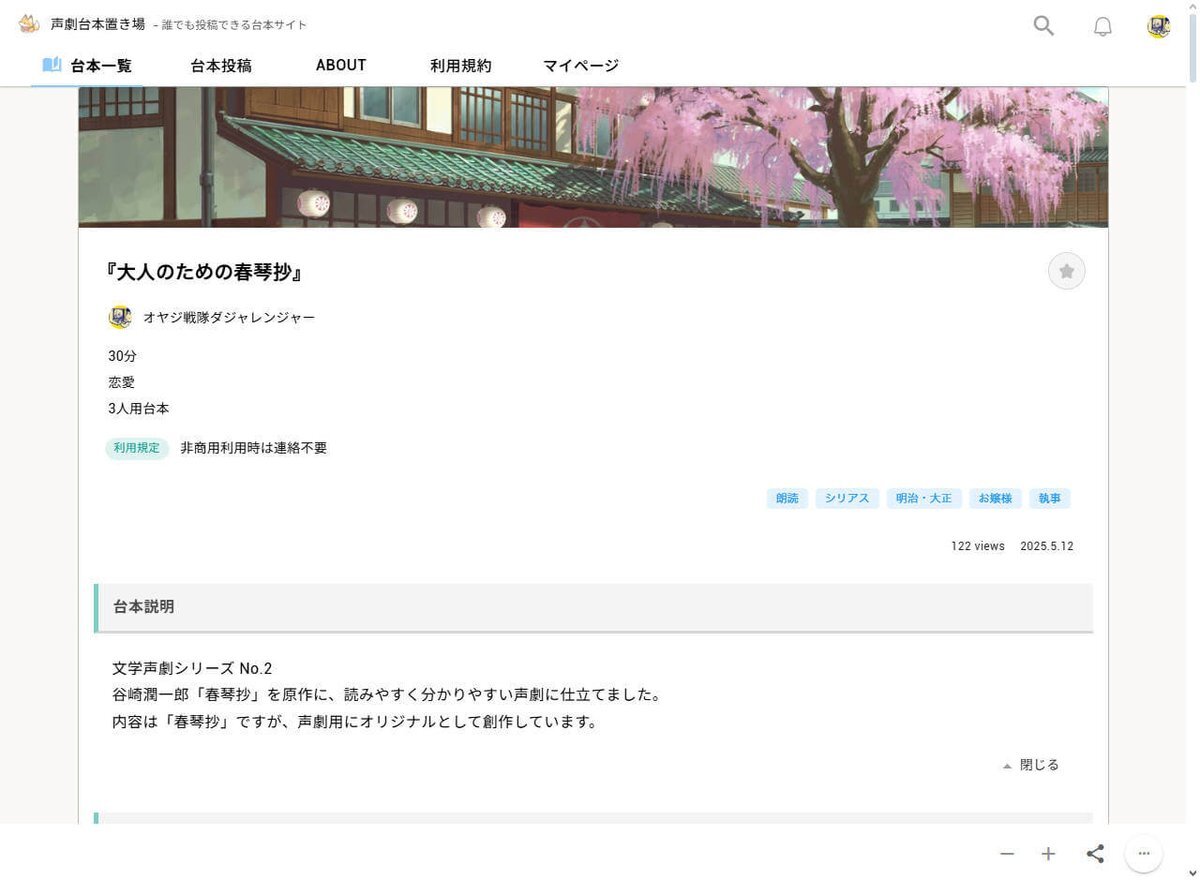The height and width of the screenshot is (880, 1200).
Task: Click the cherry blossom header image
Action: pyautogui.click(x=593, y=157)
